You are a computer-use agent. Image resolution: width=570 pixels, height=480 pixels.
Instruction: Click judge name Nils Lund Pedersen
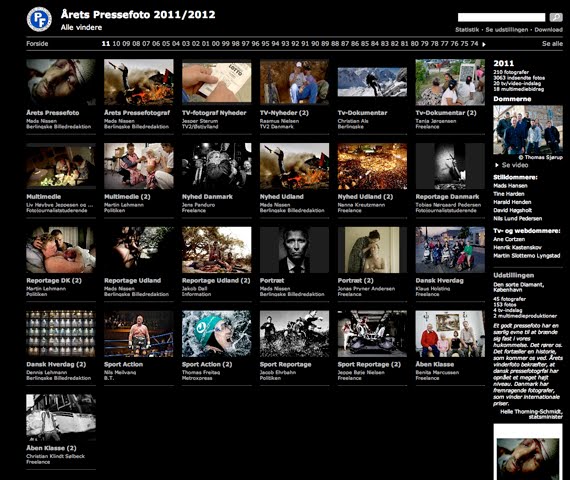click(x=517, y=219)
